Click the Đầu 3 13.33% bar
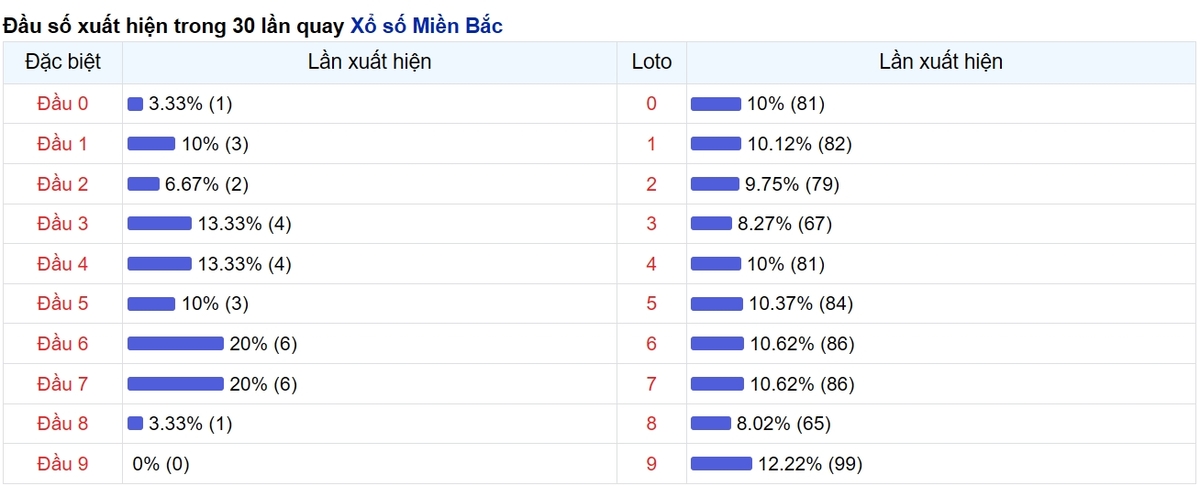This screenshot has width=1200, height=486. (159, 224)
